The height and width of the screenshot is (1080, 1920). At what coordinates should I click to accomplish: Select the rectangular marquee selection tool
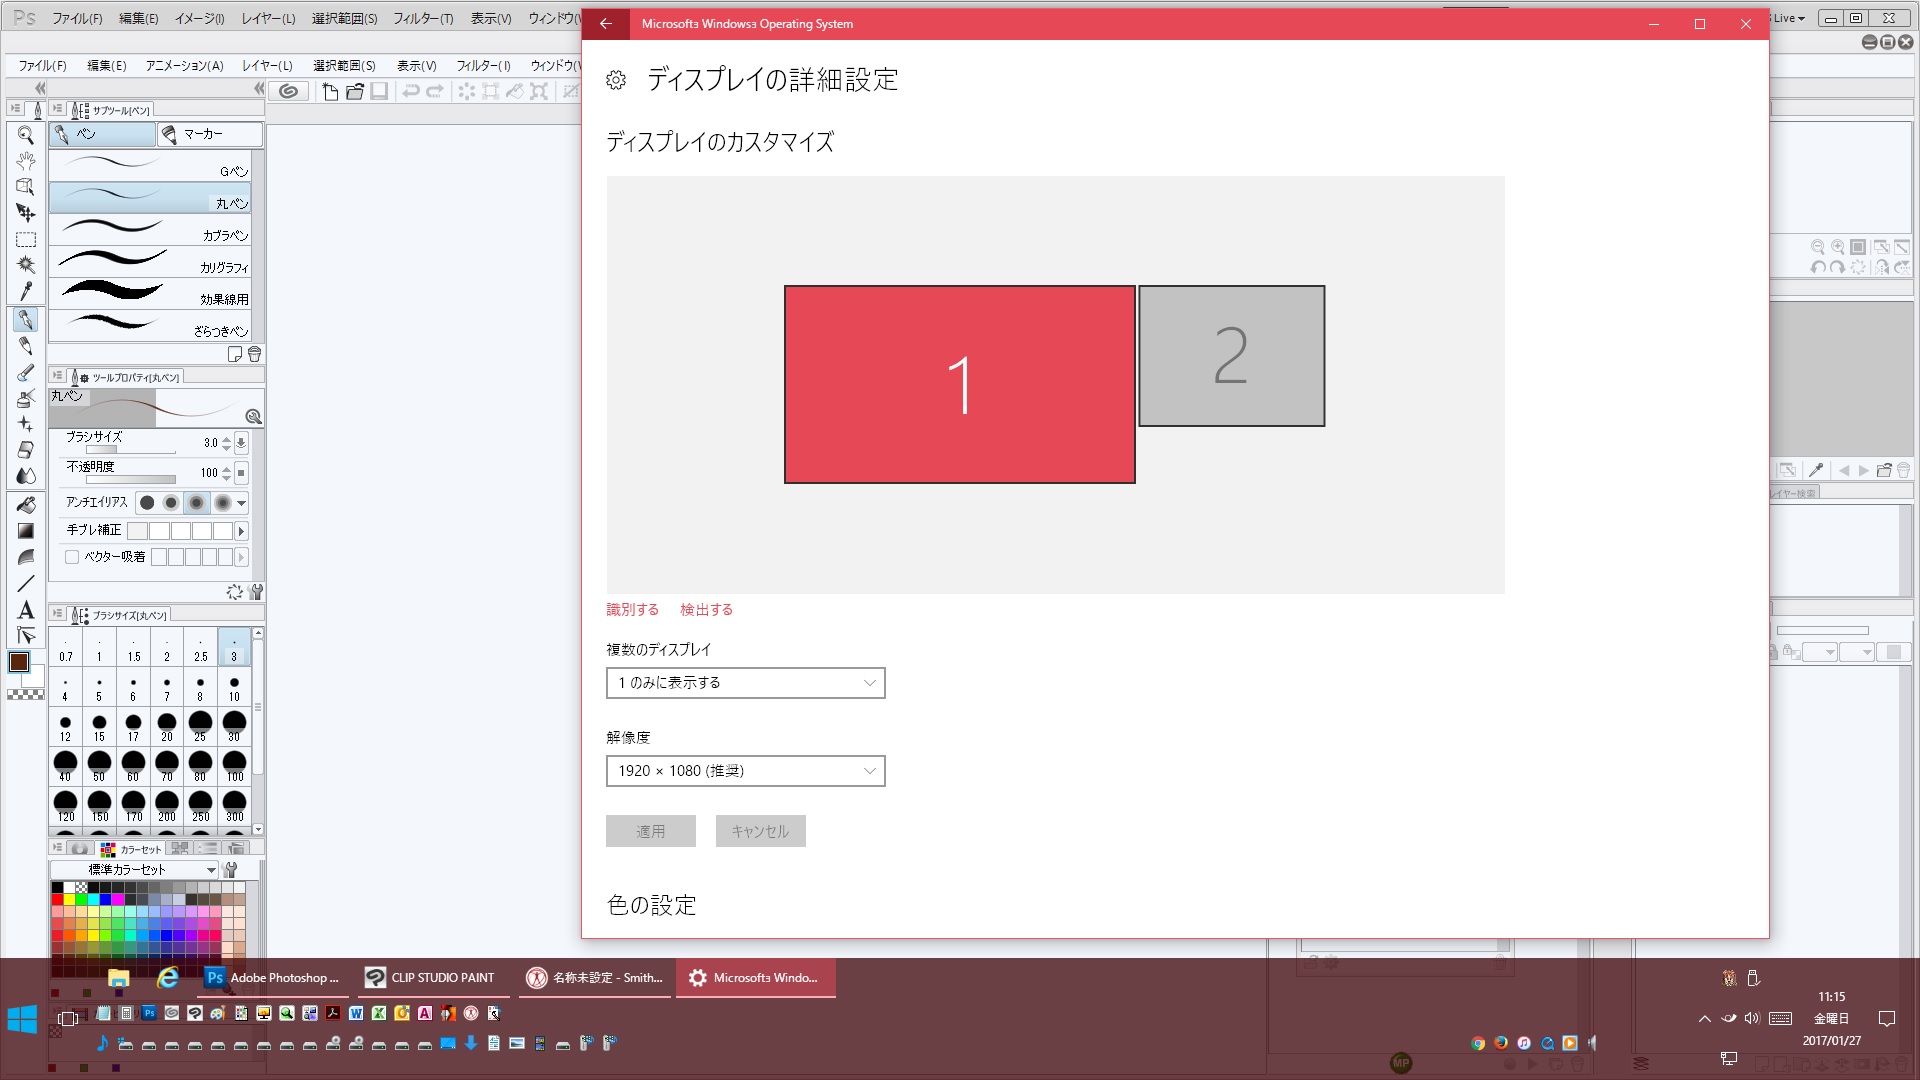coord(26,240)
